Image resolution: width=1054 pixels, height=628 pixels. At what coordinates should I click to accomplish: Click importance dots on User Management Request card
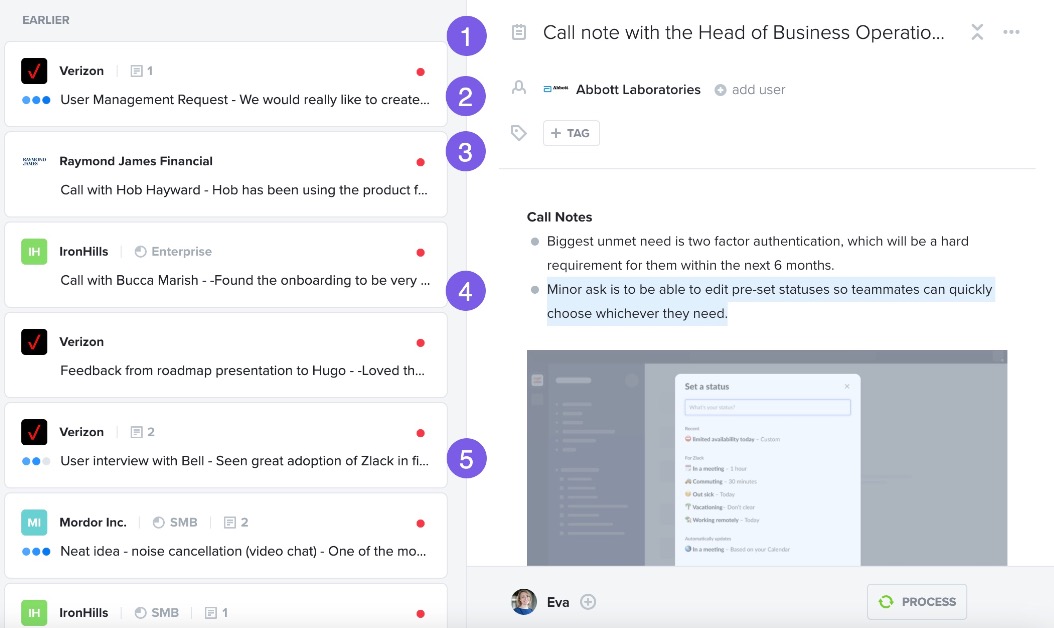tap(36, 100)
